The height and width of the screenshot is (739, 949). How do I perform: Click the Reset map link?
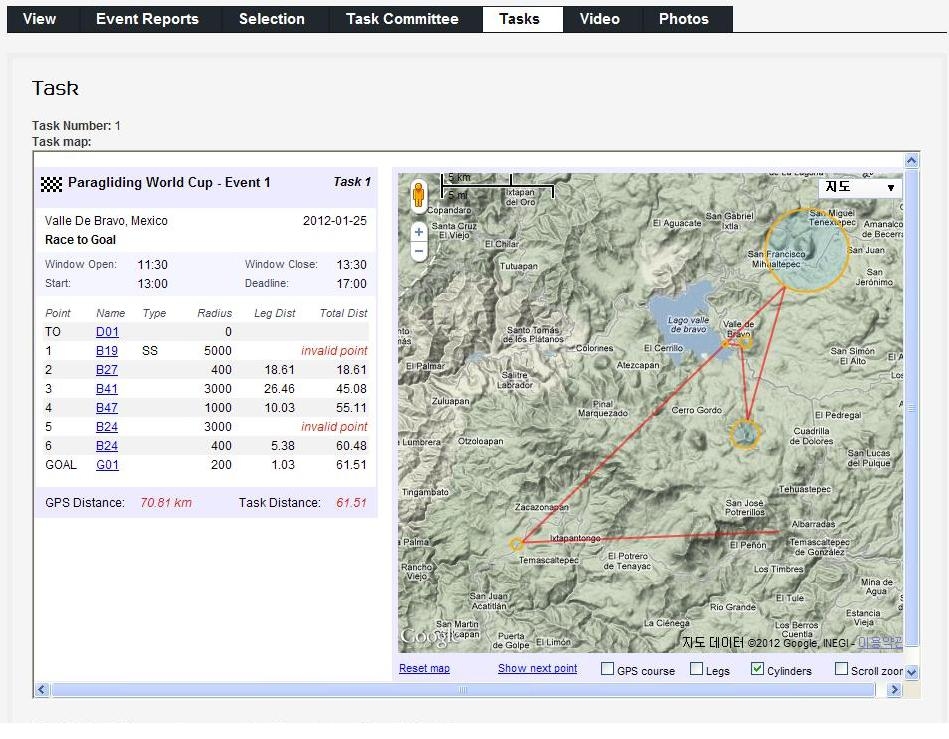pyautogui.click(x=424, y=668)
